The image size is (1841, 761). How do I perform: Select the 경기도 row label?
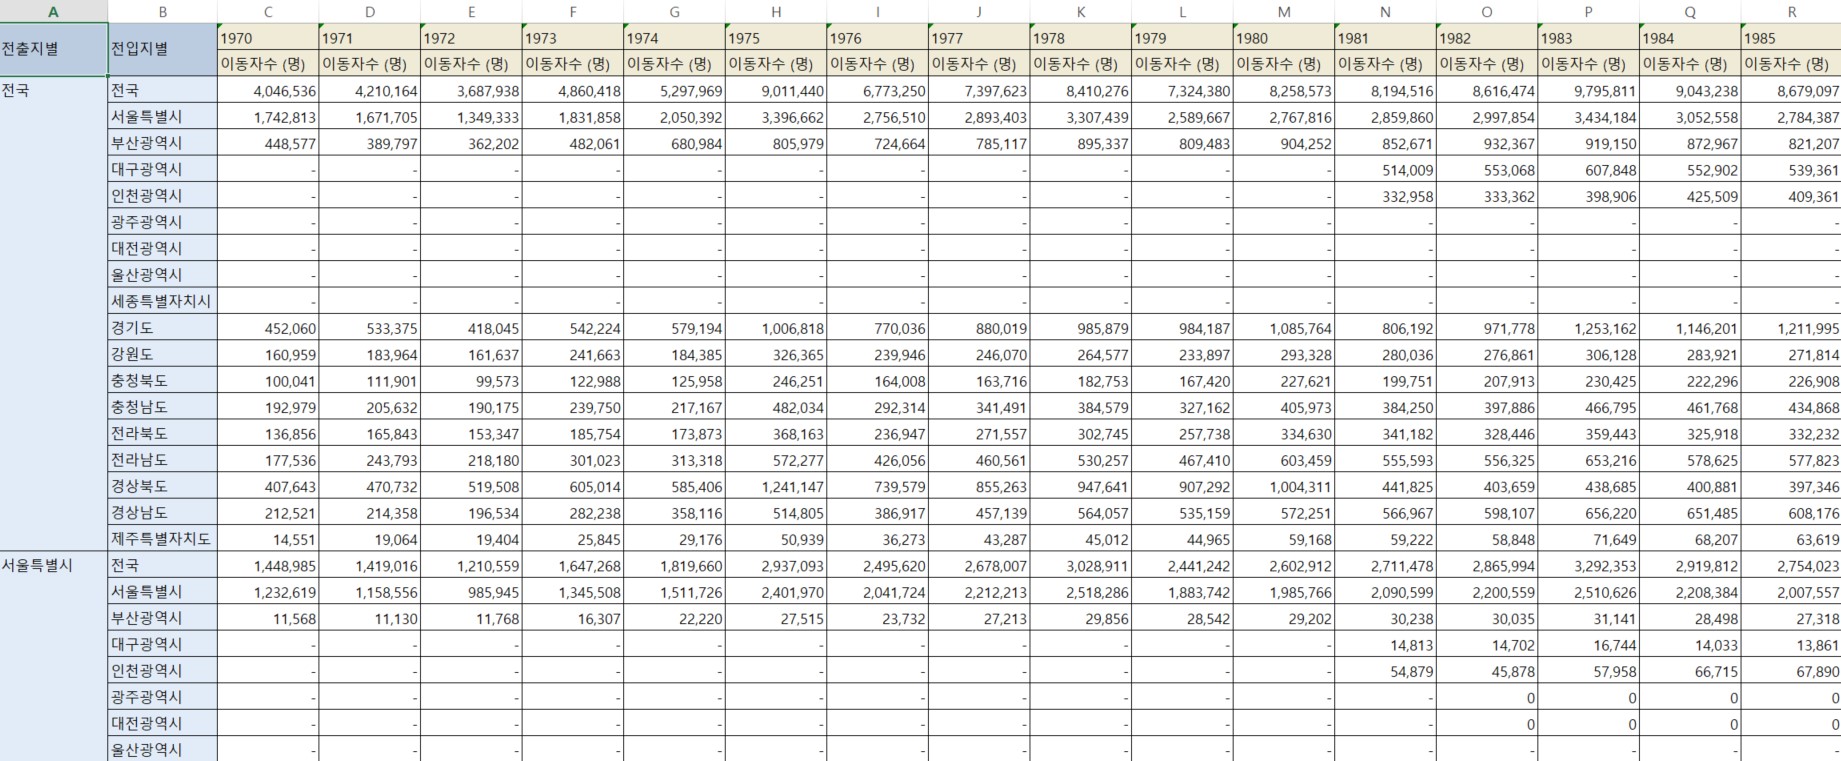(163, 328)
